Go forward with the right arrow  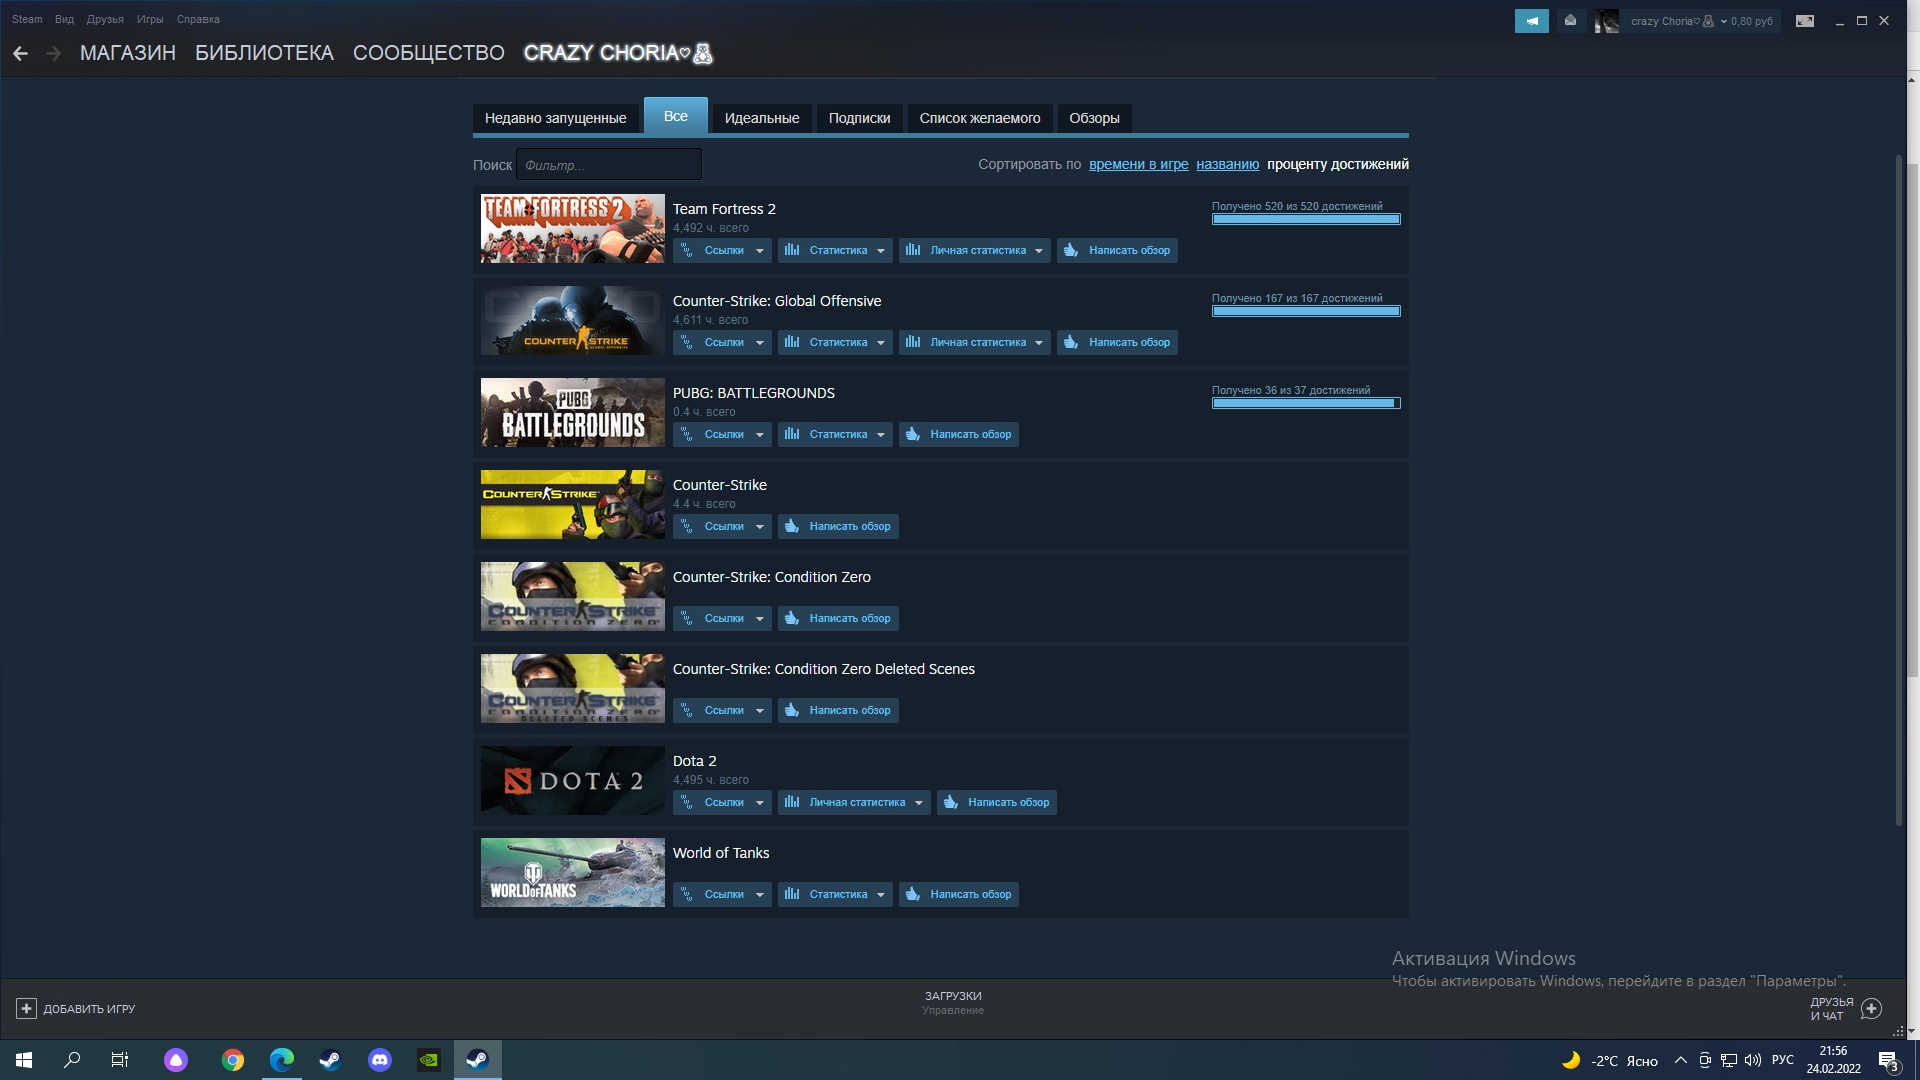click(x=54, y=53)
